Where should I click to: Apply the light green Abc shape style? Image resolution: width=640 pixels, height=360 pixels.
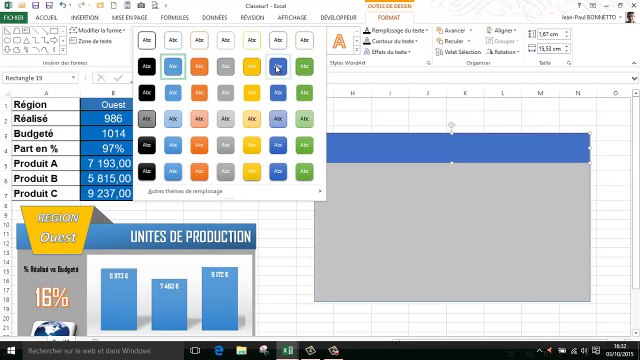304,119
